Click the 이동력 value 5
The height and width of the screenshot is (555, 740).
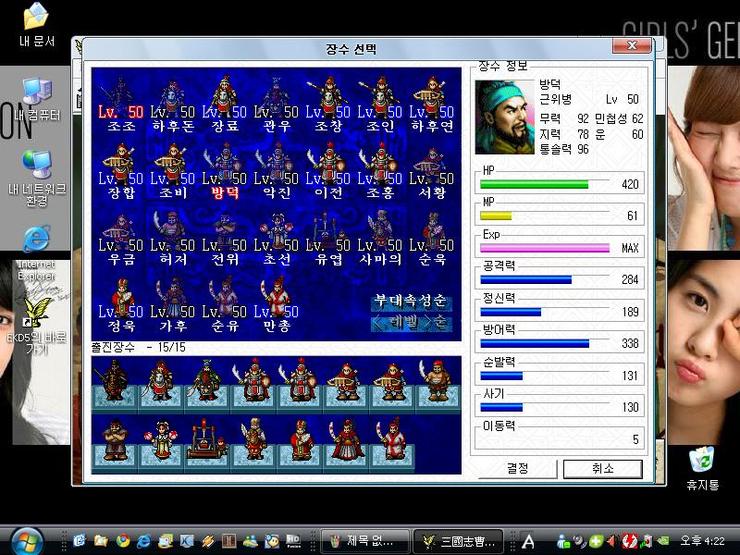(x=636, y=439)
